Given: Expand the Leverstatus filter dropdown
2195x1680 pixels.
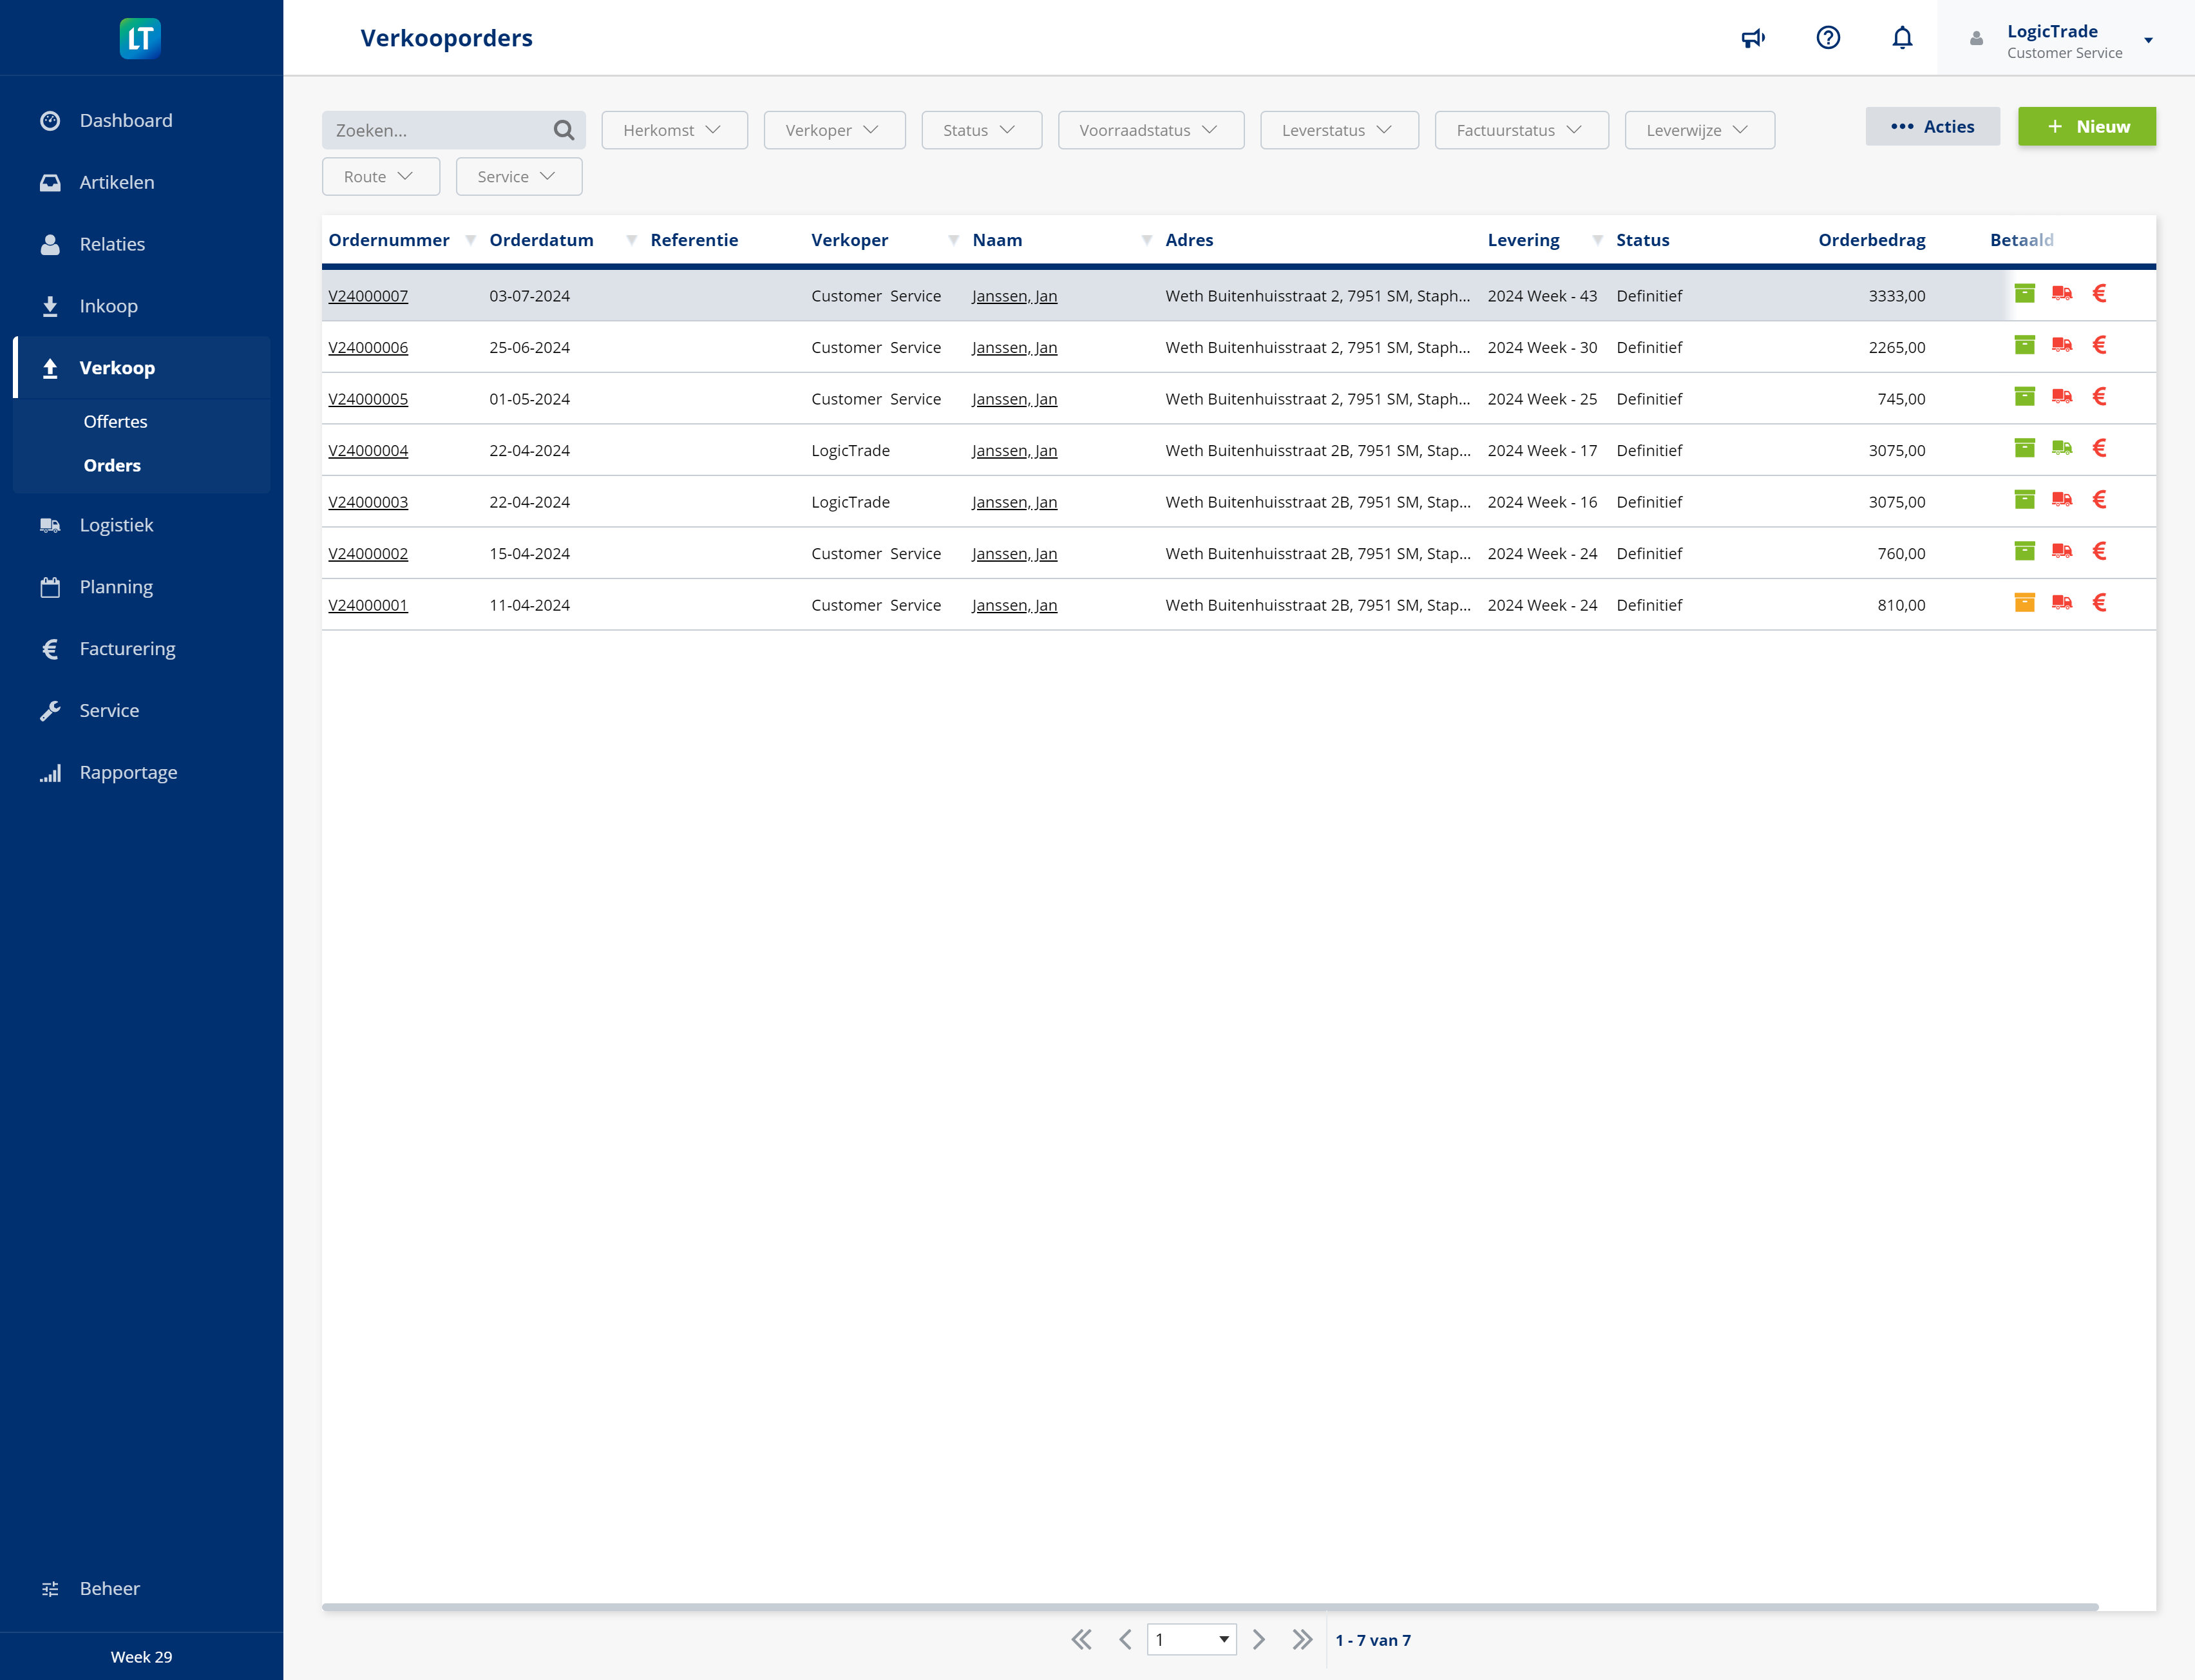Looking at the screenshot, I should (x=1340, y=130).
